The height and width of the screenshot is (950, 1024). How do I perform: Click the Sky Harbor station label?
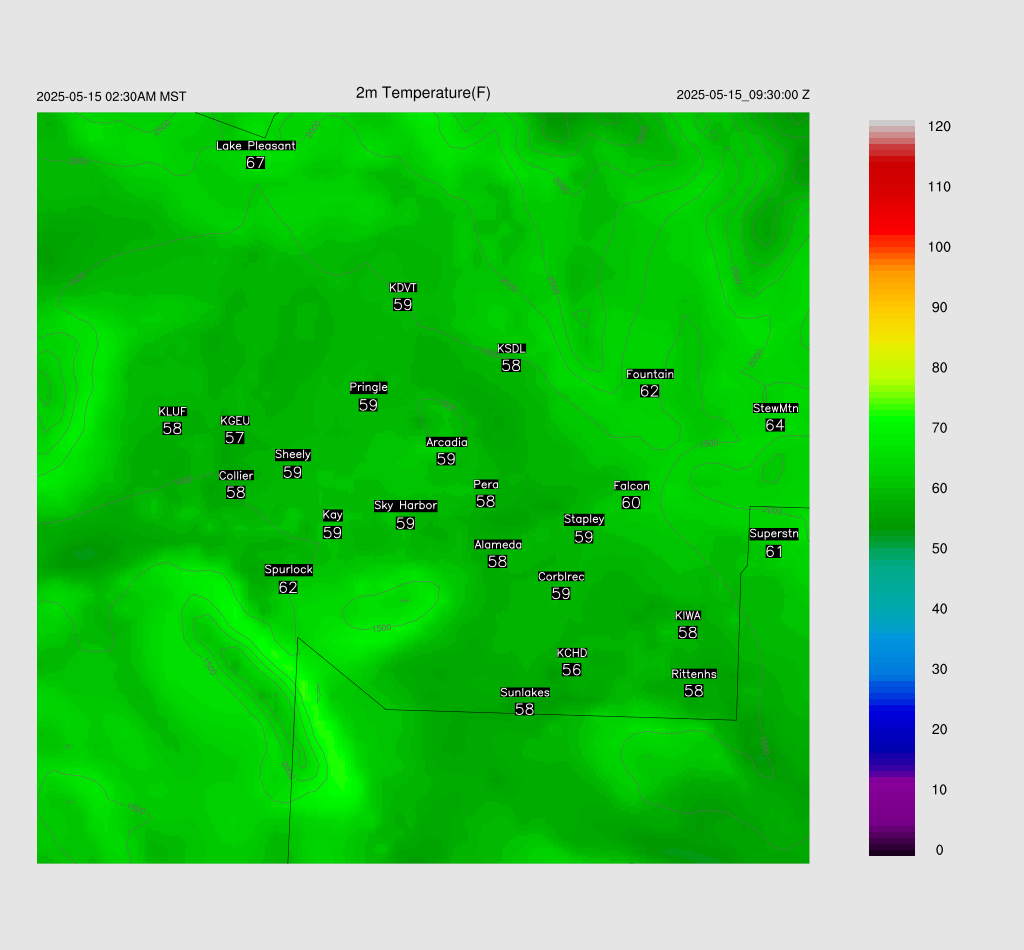[406, 505]
